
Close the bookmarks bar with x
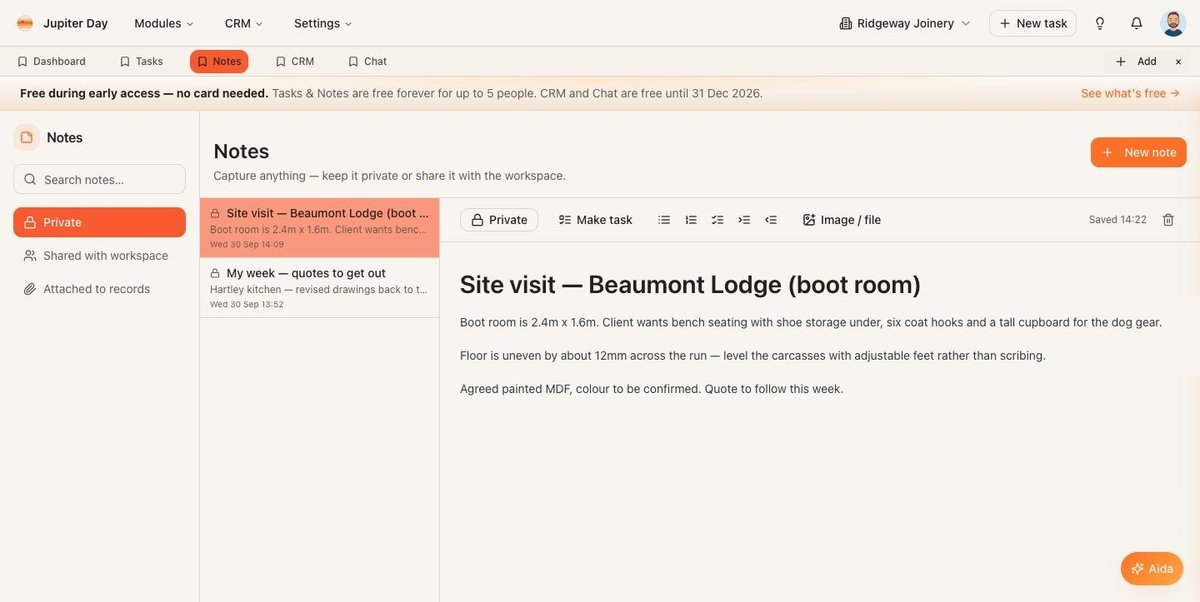tap(1178, 61)
